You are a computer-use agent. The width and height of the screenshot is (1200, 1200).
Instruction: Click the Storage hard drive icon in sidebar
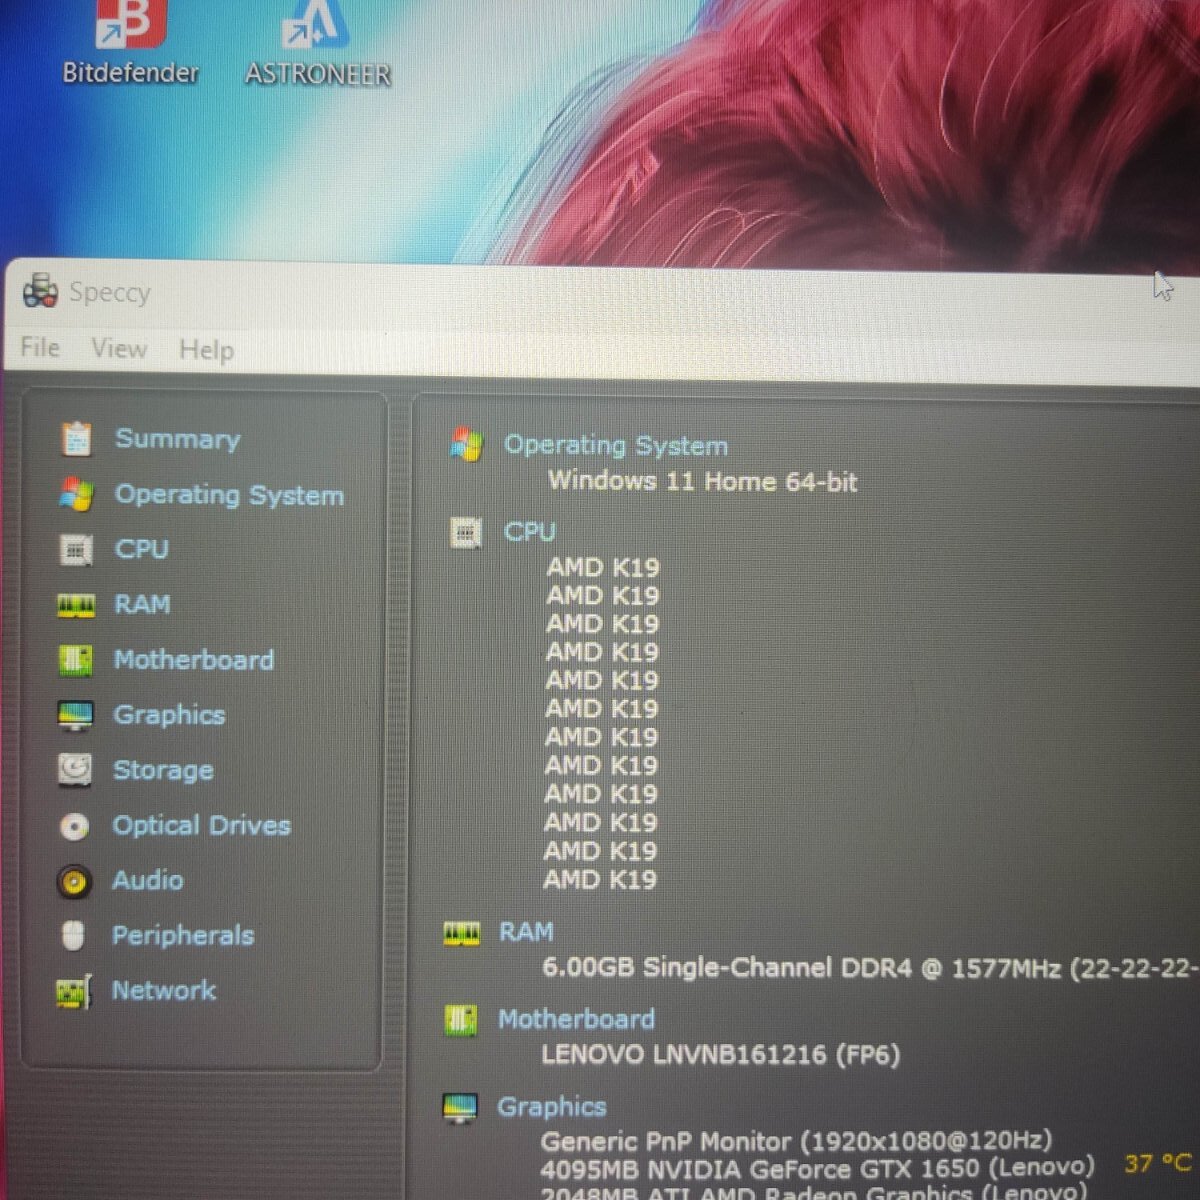(74, 770)
